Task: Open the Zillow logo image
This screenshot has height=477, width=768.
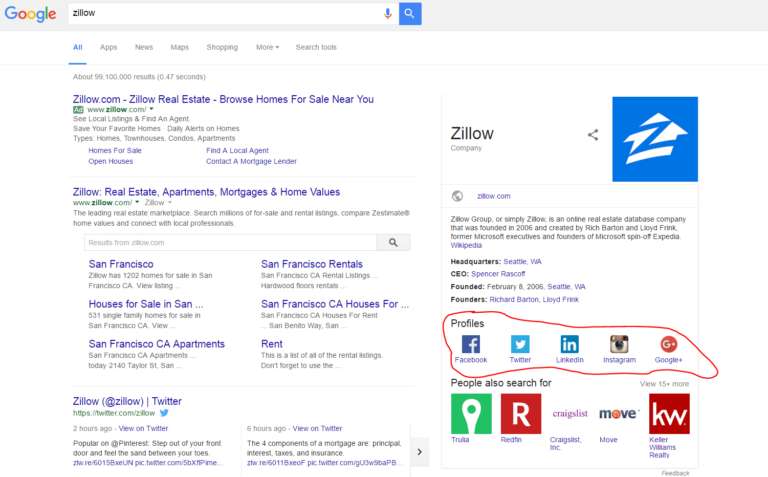Action: (x=655, y=139)
